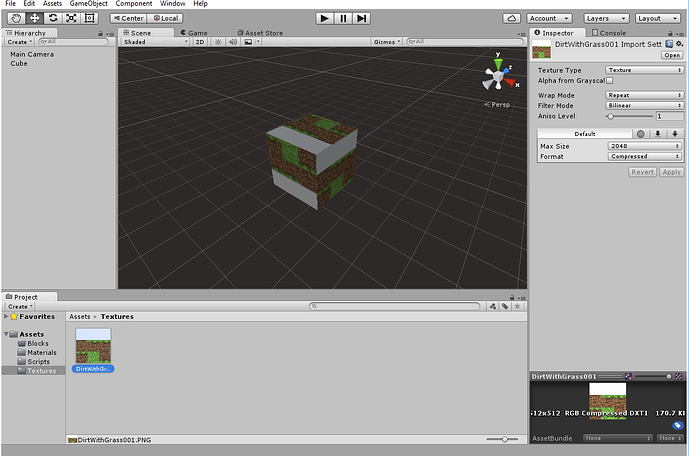Select second download-arrow platform tab
The image size is (689, 456).
point(675,134)
